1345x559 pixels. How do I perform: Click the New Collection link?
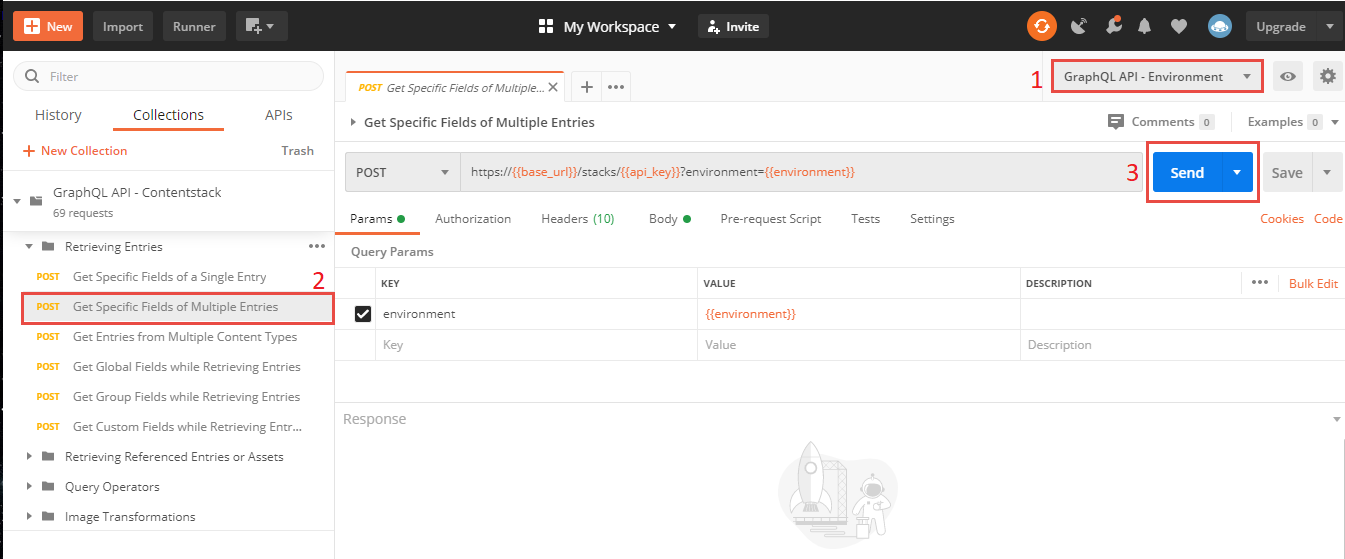pos(75,151)
